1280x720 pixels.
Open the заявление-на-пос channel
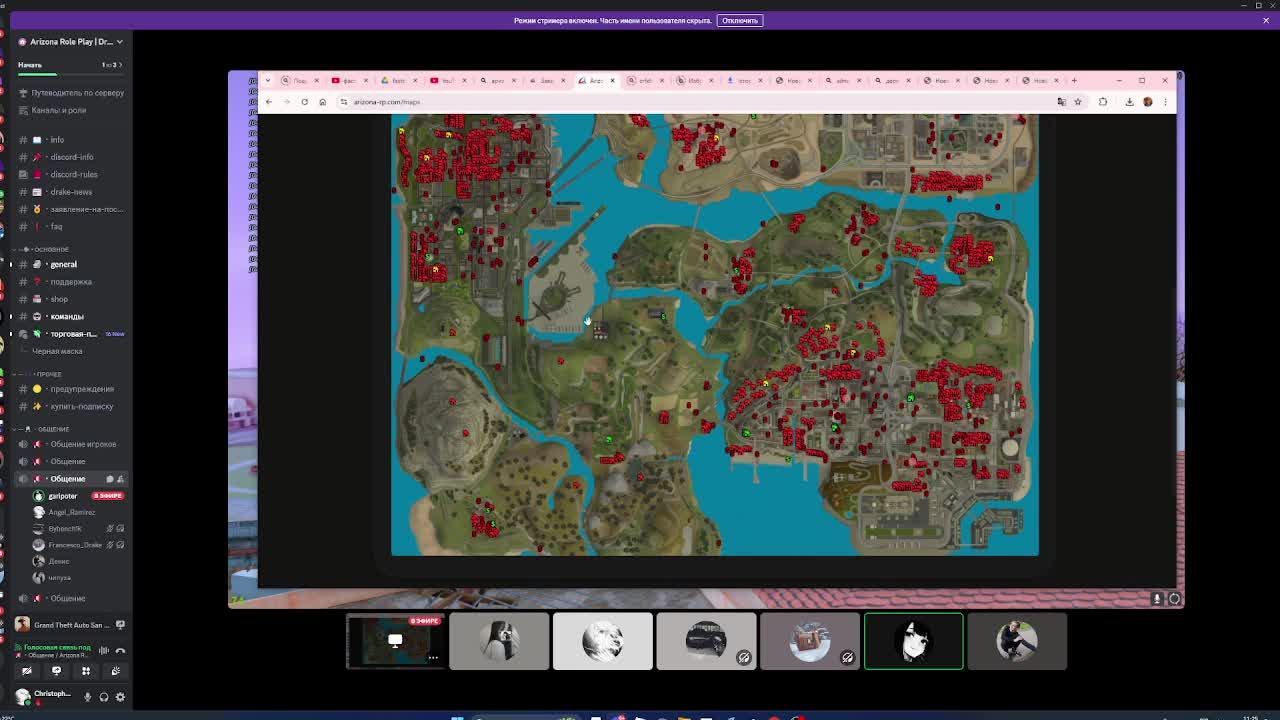tap(70, 209)
